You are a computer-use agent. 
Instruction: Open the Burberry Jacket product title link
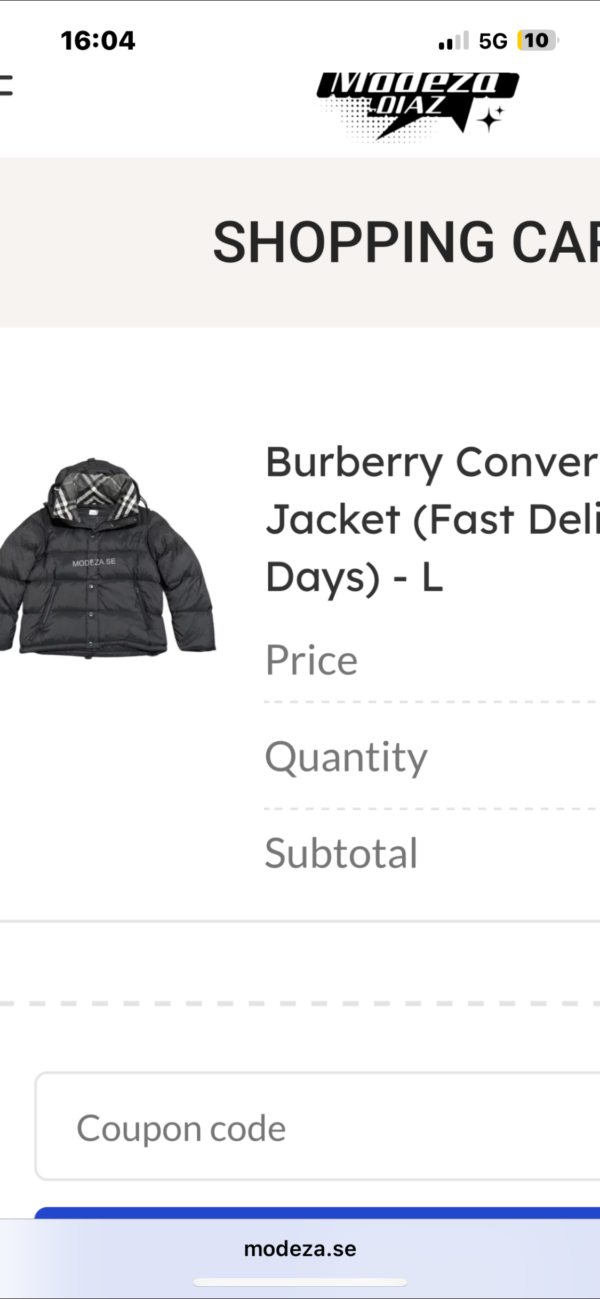432,520
